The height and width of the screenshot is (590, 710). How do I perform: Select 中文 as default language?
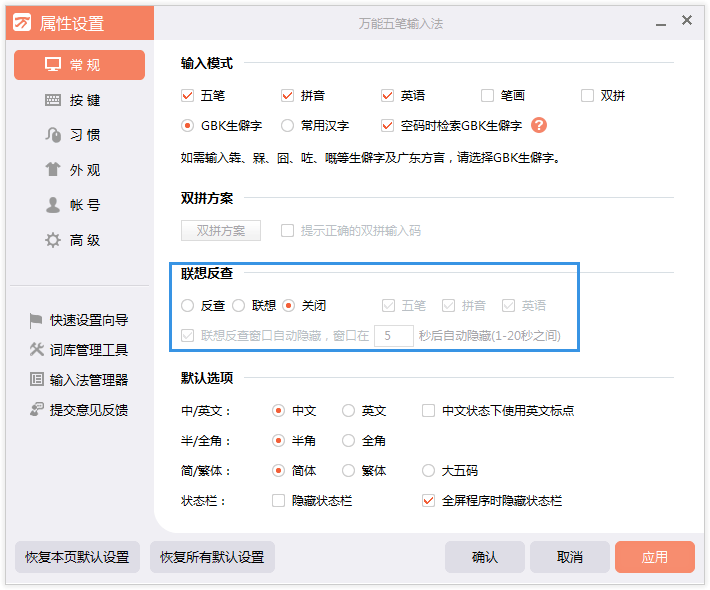coord(278,411)
